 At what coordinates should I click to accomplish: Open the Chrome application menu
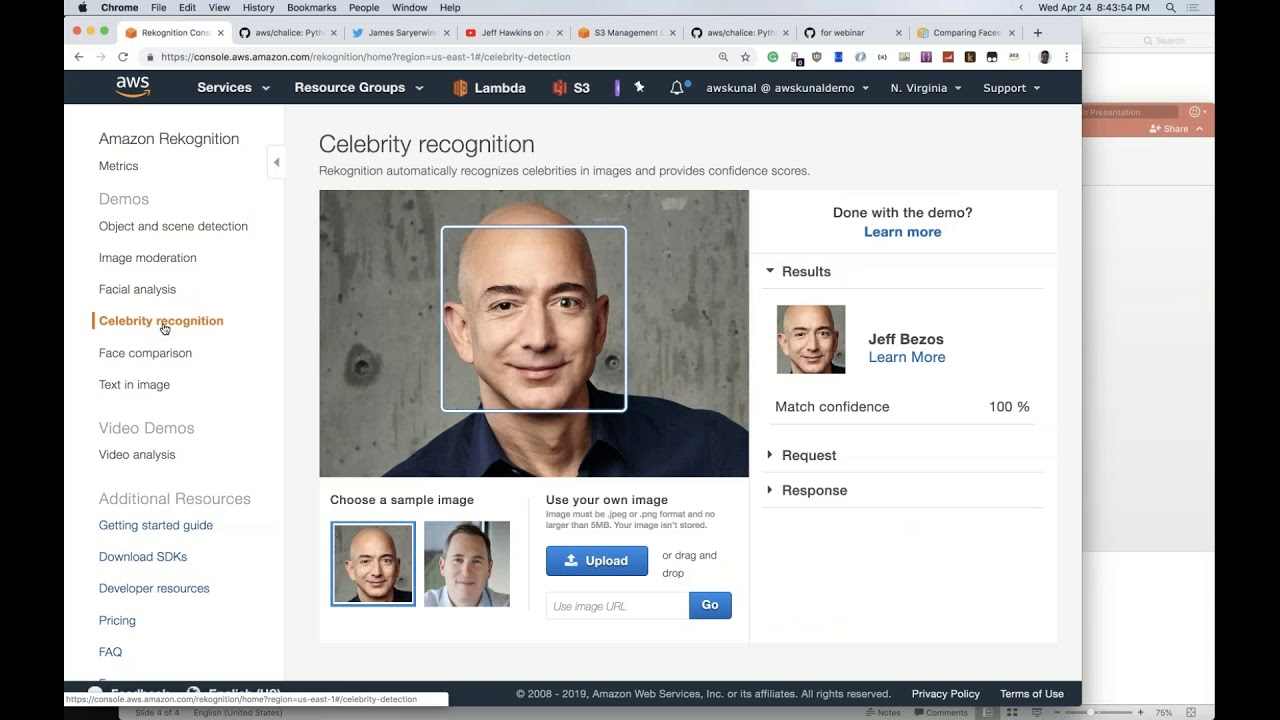(120, 8)
